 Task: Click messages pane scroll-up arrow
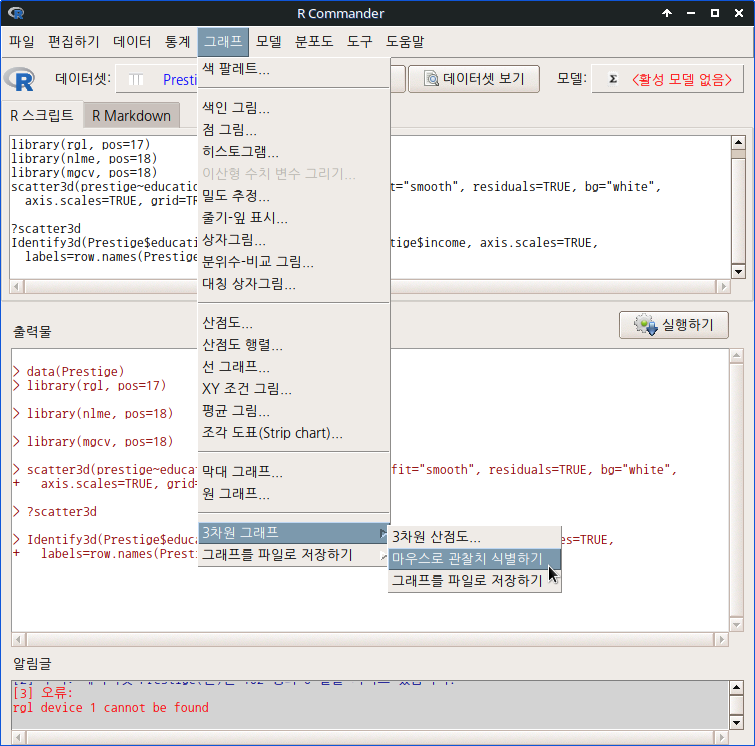[737, 687]
